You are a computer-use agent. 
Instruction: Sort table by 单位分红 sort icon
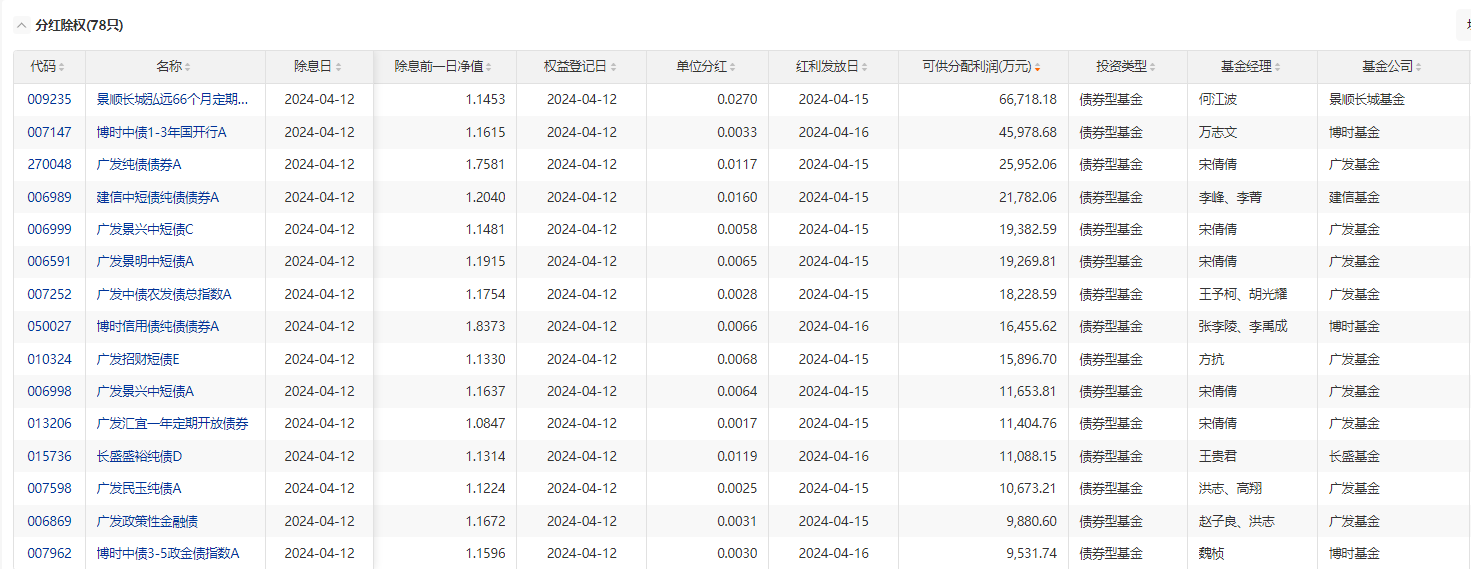[733, 67]
